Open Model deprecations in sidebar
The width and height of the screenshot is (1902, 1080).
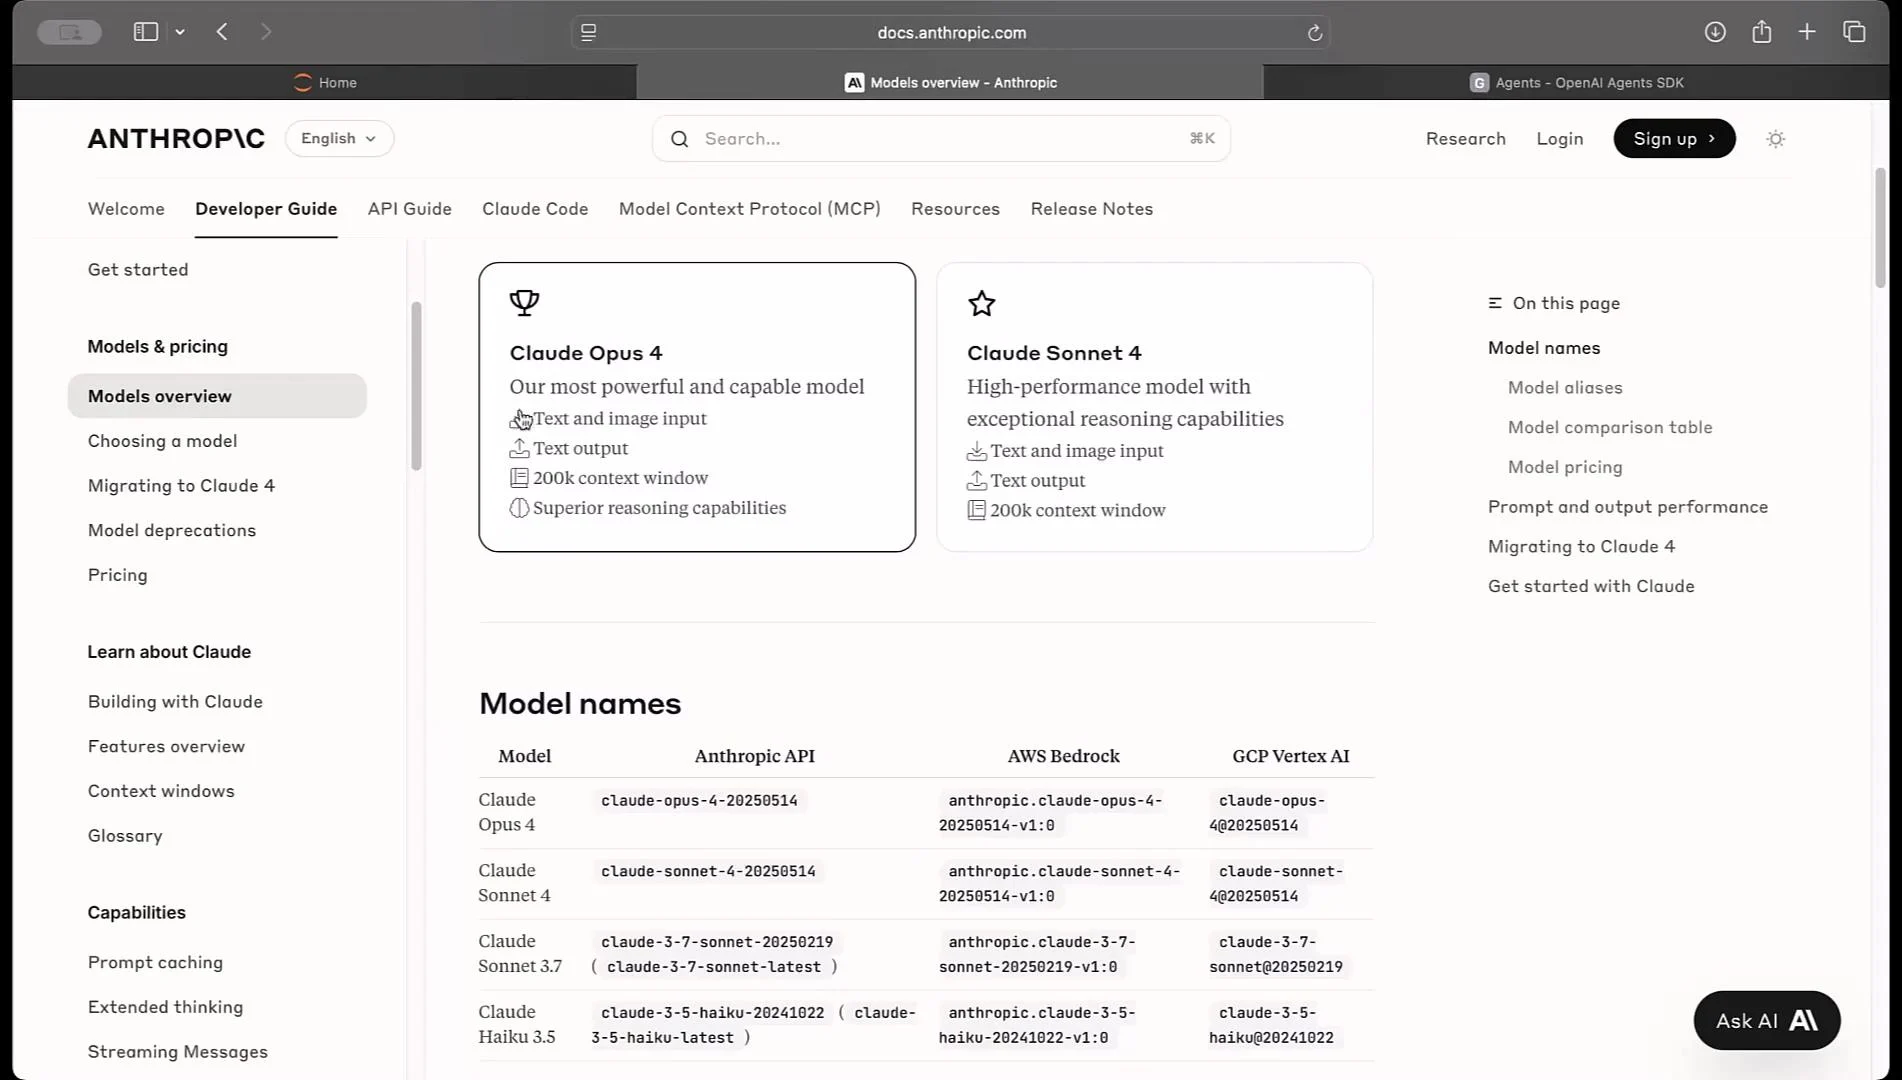(172, 531)
